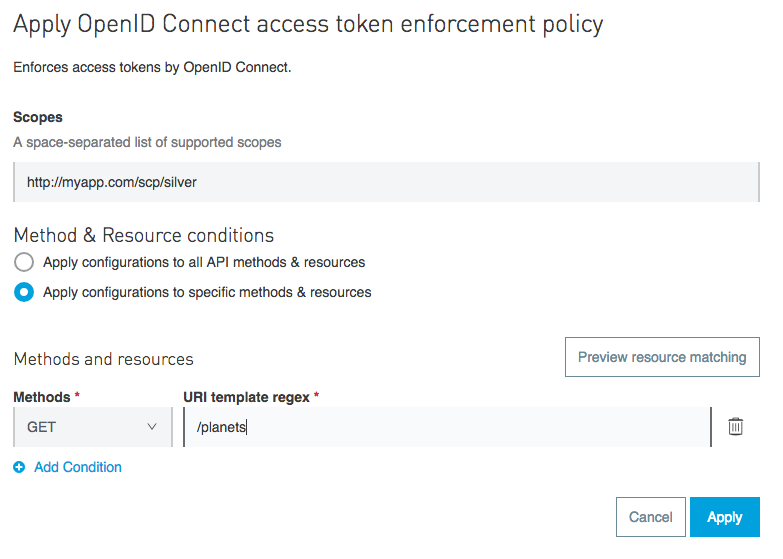Click the 'Methods and resources' section heading
This screenshot has height=559, width=783.
click(x=103, y=359)
